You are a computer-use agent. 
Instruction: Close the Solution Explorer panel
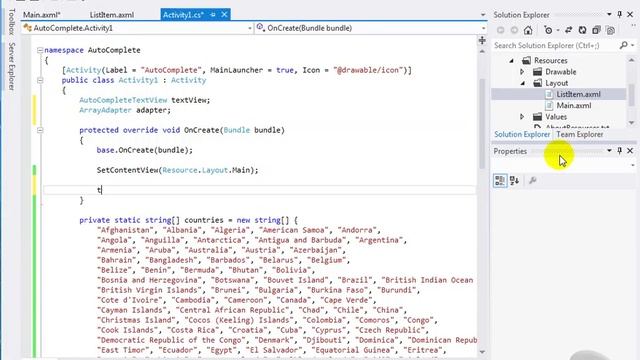[630, 15]
